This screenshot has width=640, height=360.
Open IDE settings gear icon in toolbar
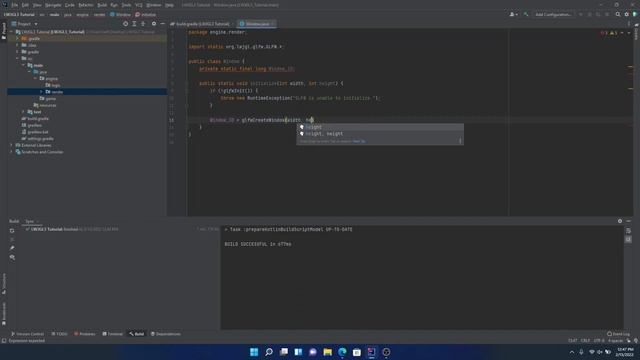coord(627,14)
